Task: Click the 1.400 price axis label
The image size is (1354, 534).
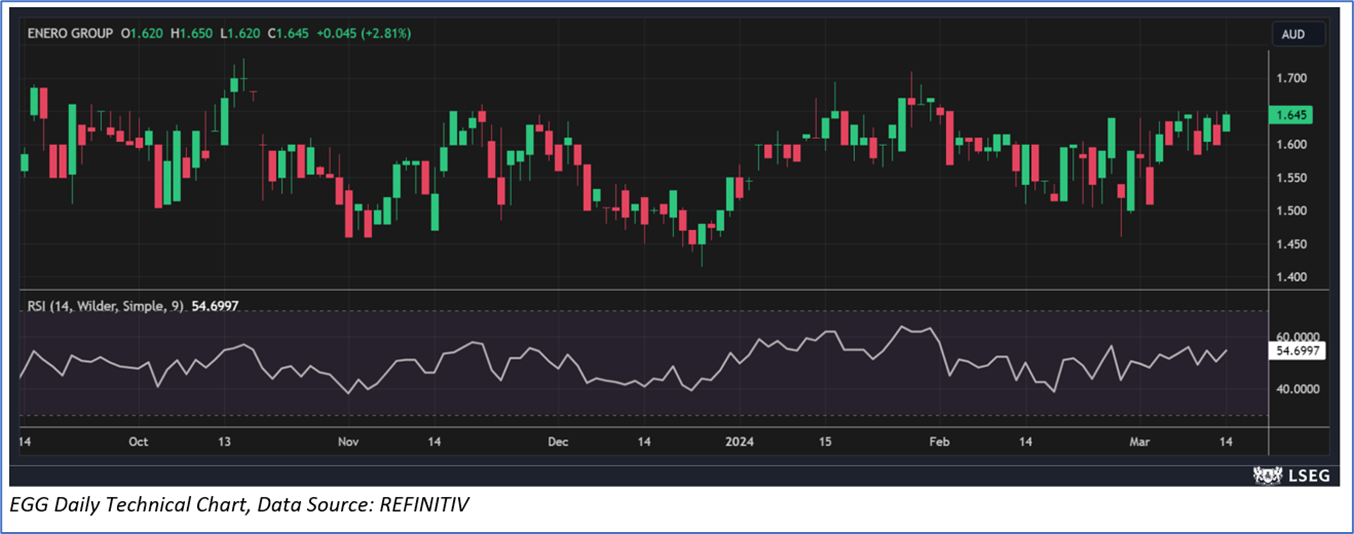Action: 1292,277
